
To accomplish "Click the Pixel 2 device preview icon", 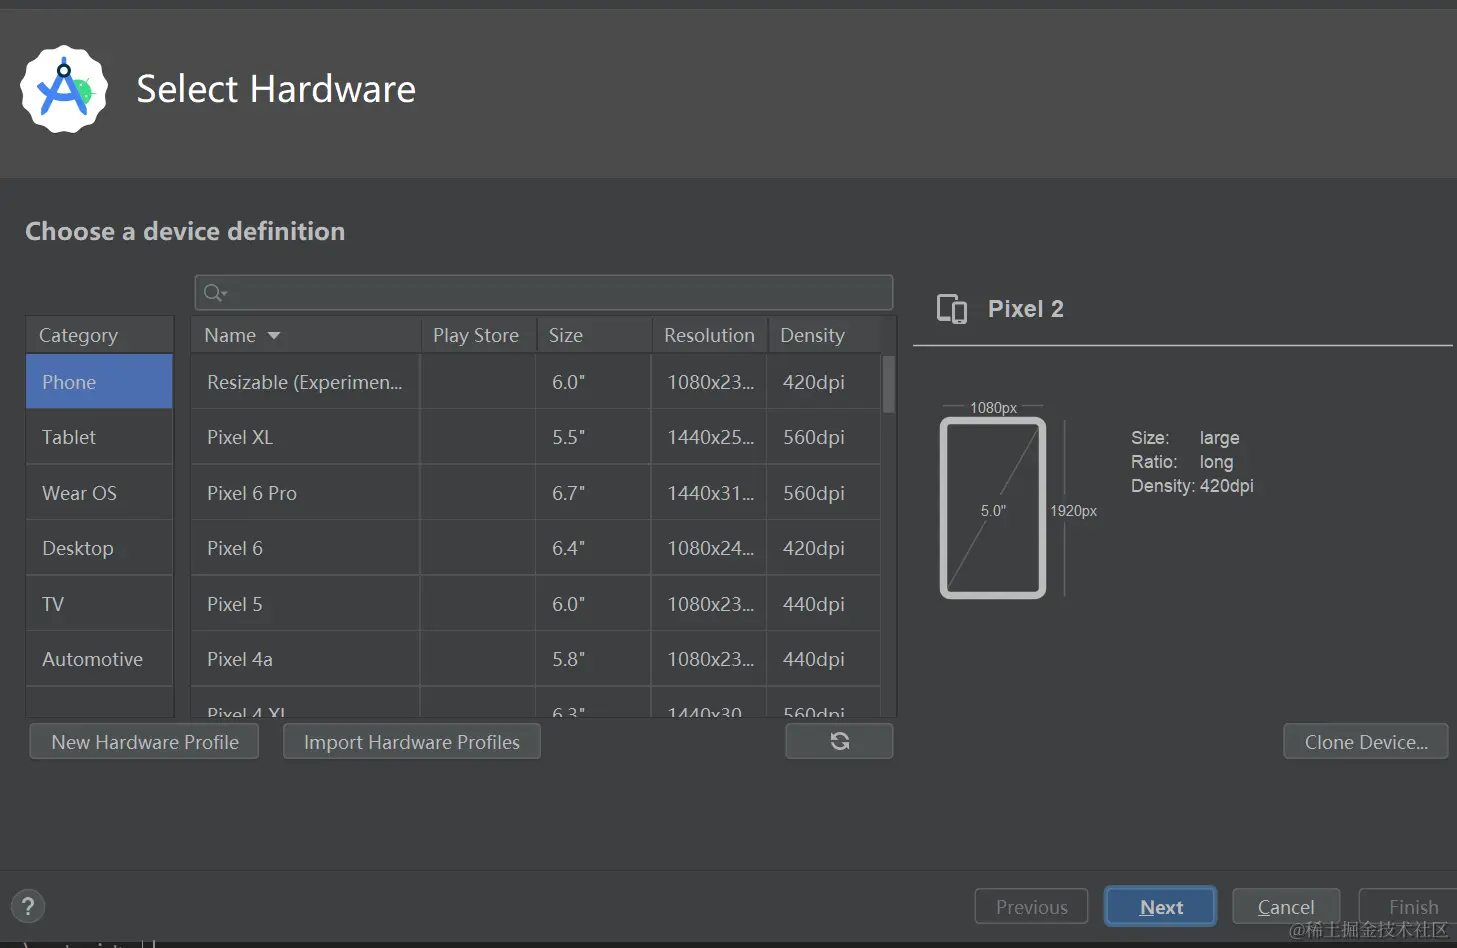I will click(952, 309).
